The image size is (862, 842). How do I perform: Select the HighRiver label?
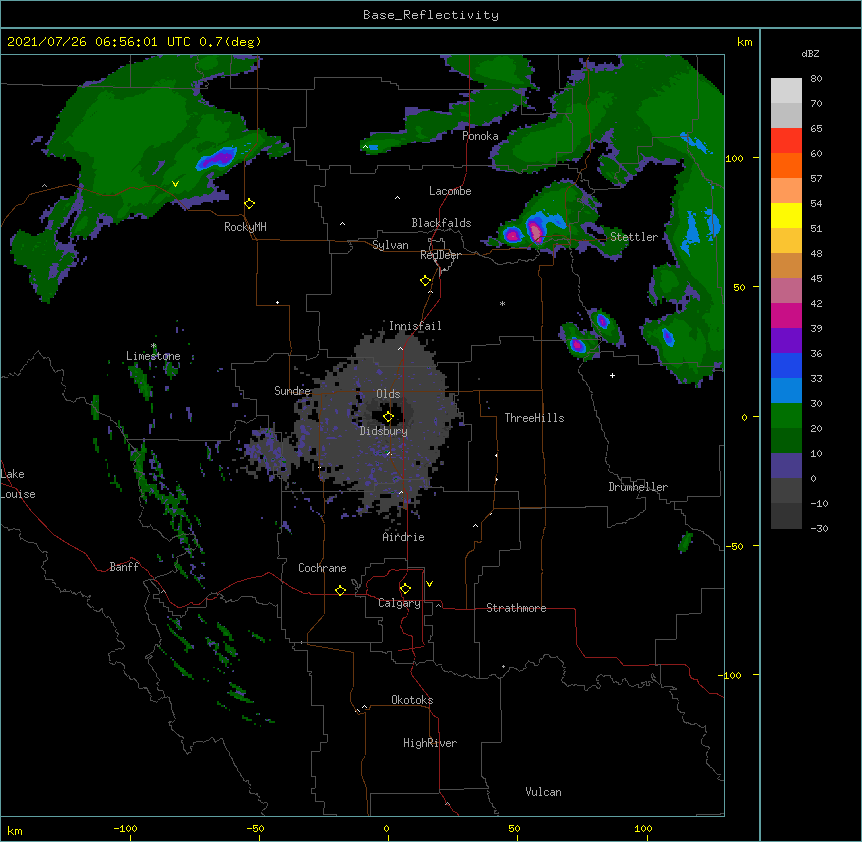[x=430, y=743]
